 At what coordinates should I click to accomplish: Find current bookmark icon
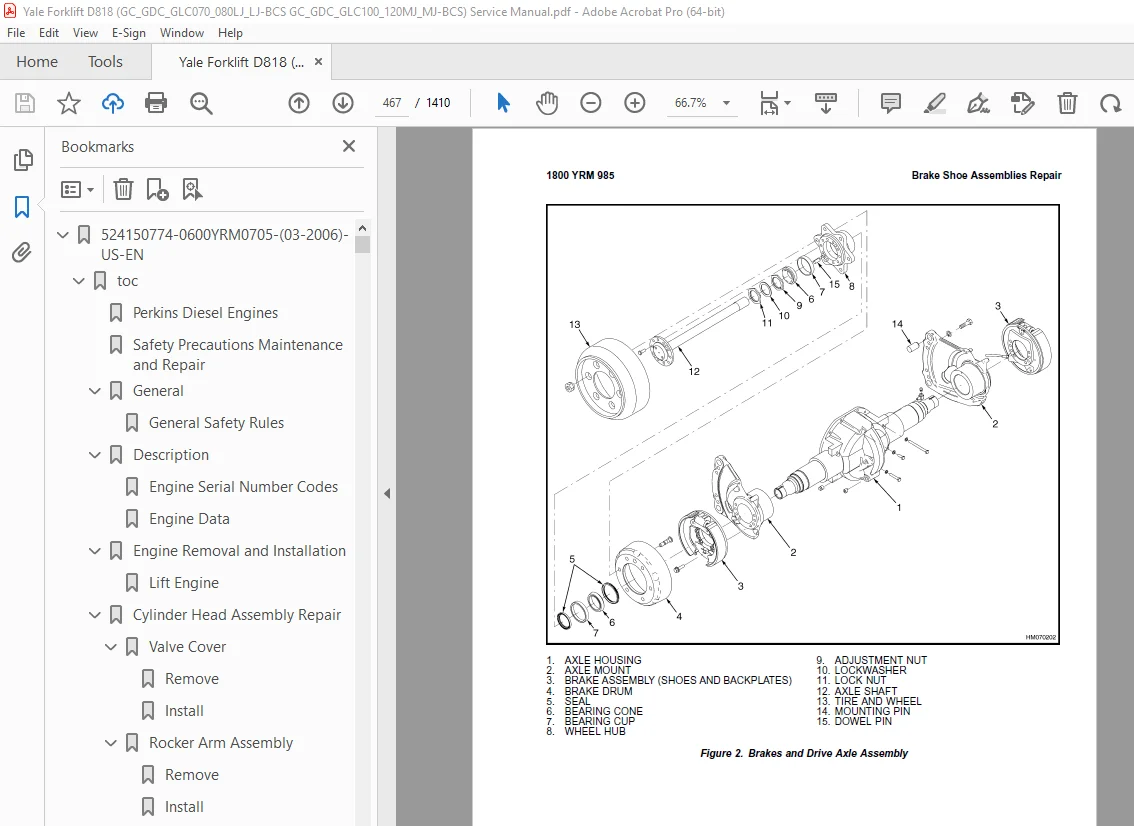point(192,190)
